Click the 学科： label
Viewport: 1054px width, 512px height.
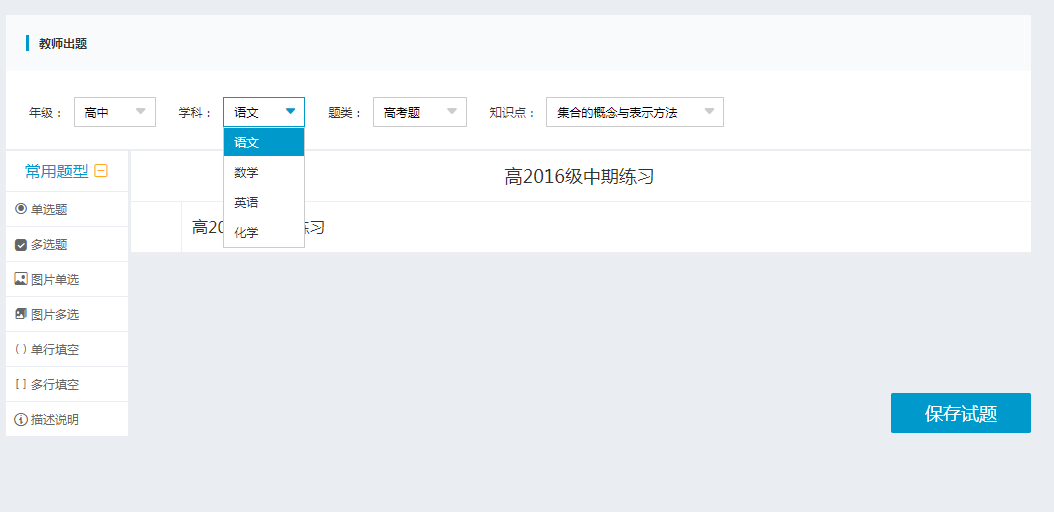pos(196,112)
